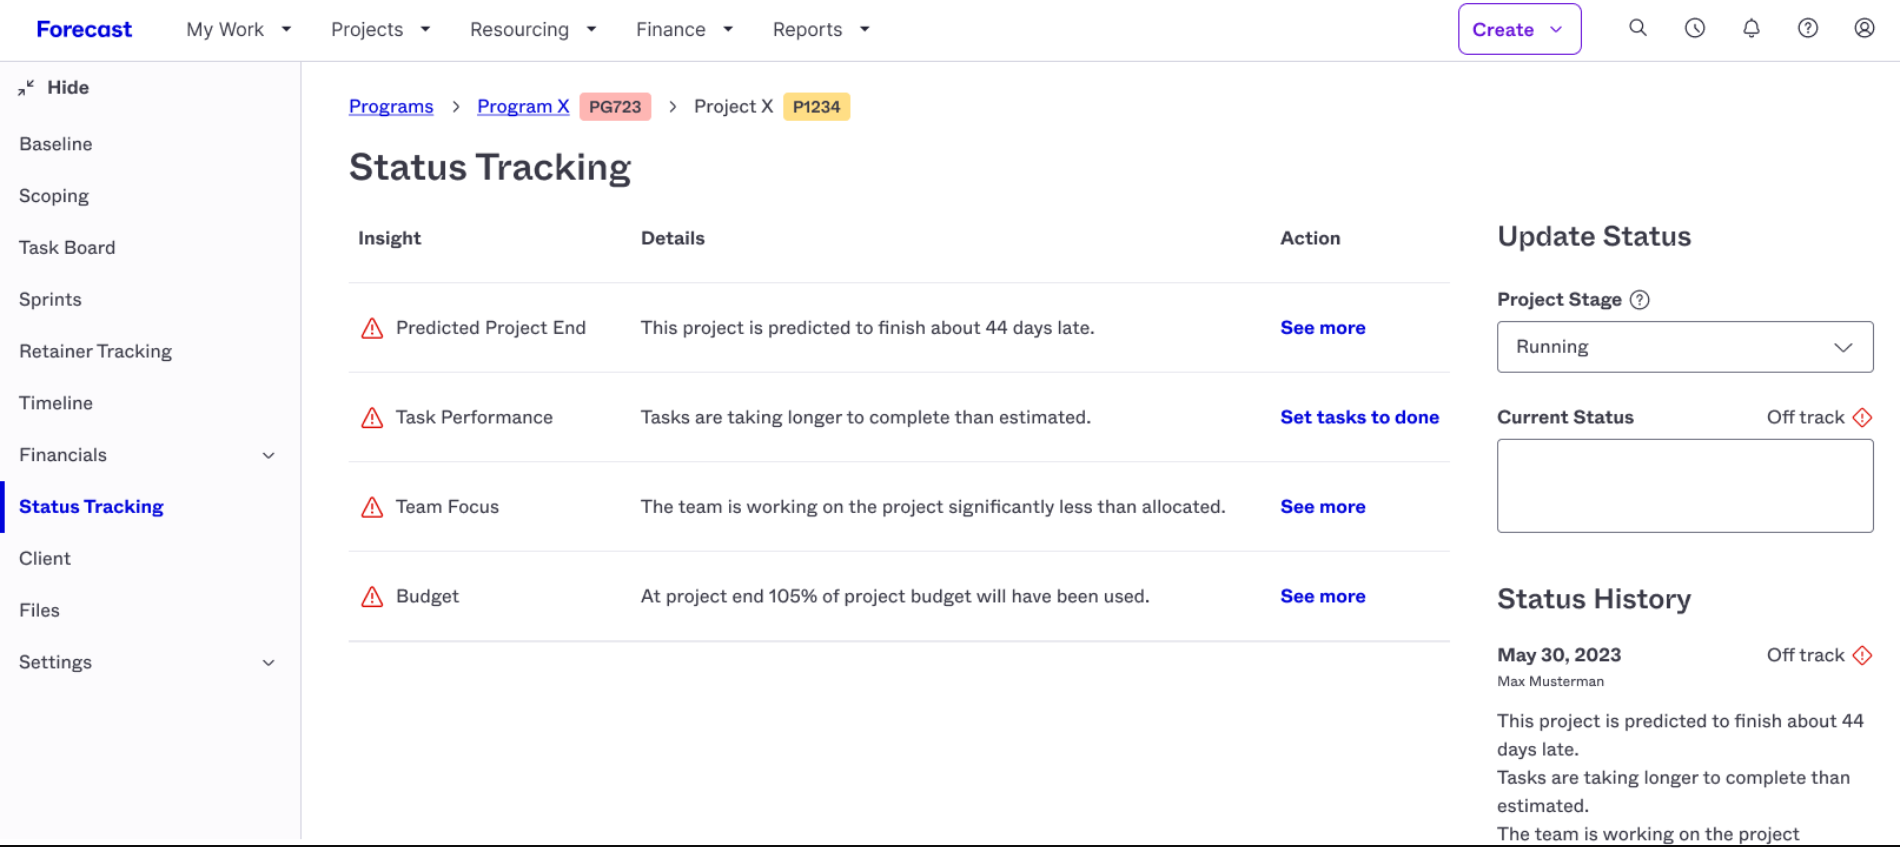Open Client in the sidebar

coord(45,559)
